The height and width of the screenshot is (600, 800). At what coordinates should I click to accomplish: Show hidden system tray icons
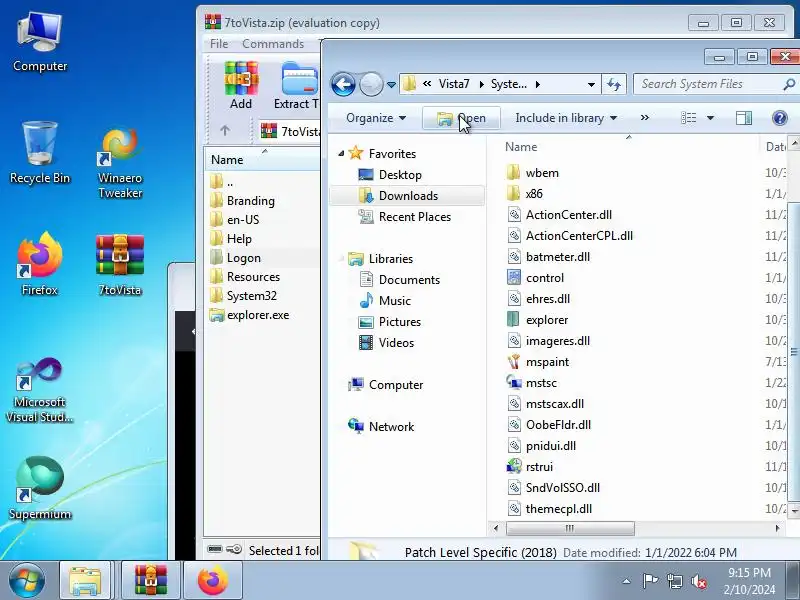point(626,581)
